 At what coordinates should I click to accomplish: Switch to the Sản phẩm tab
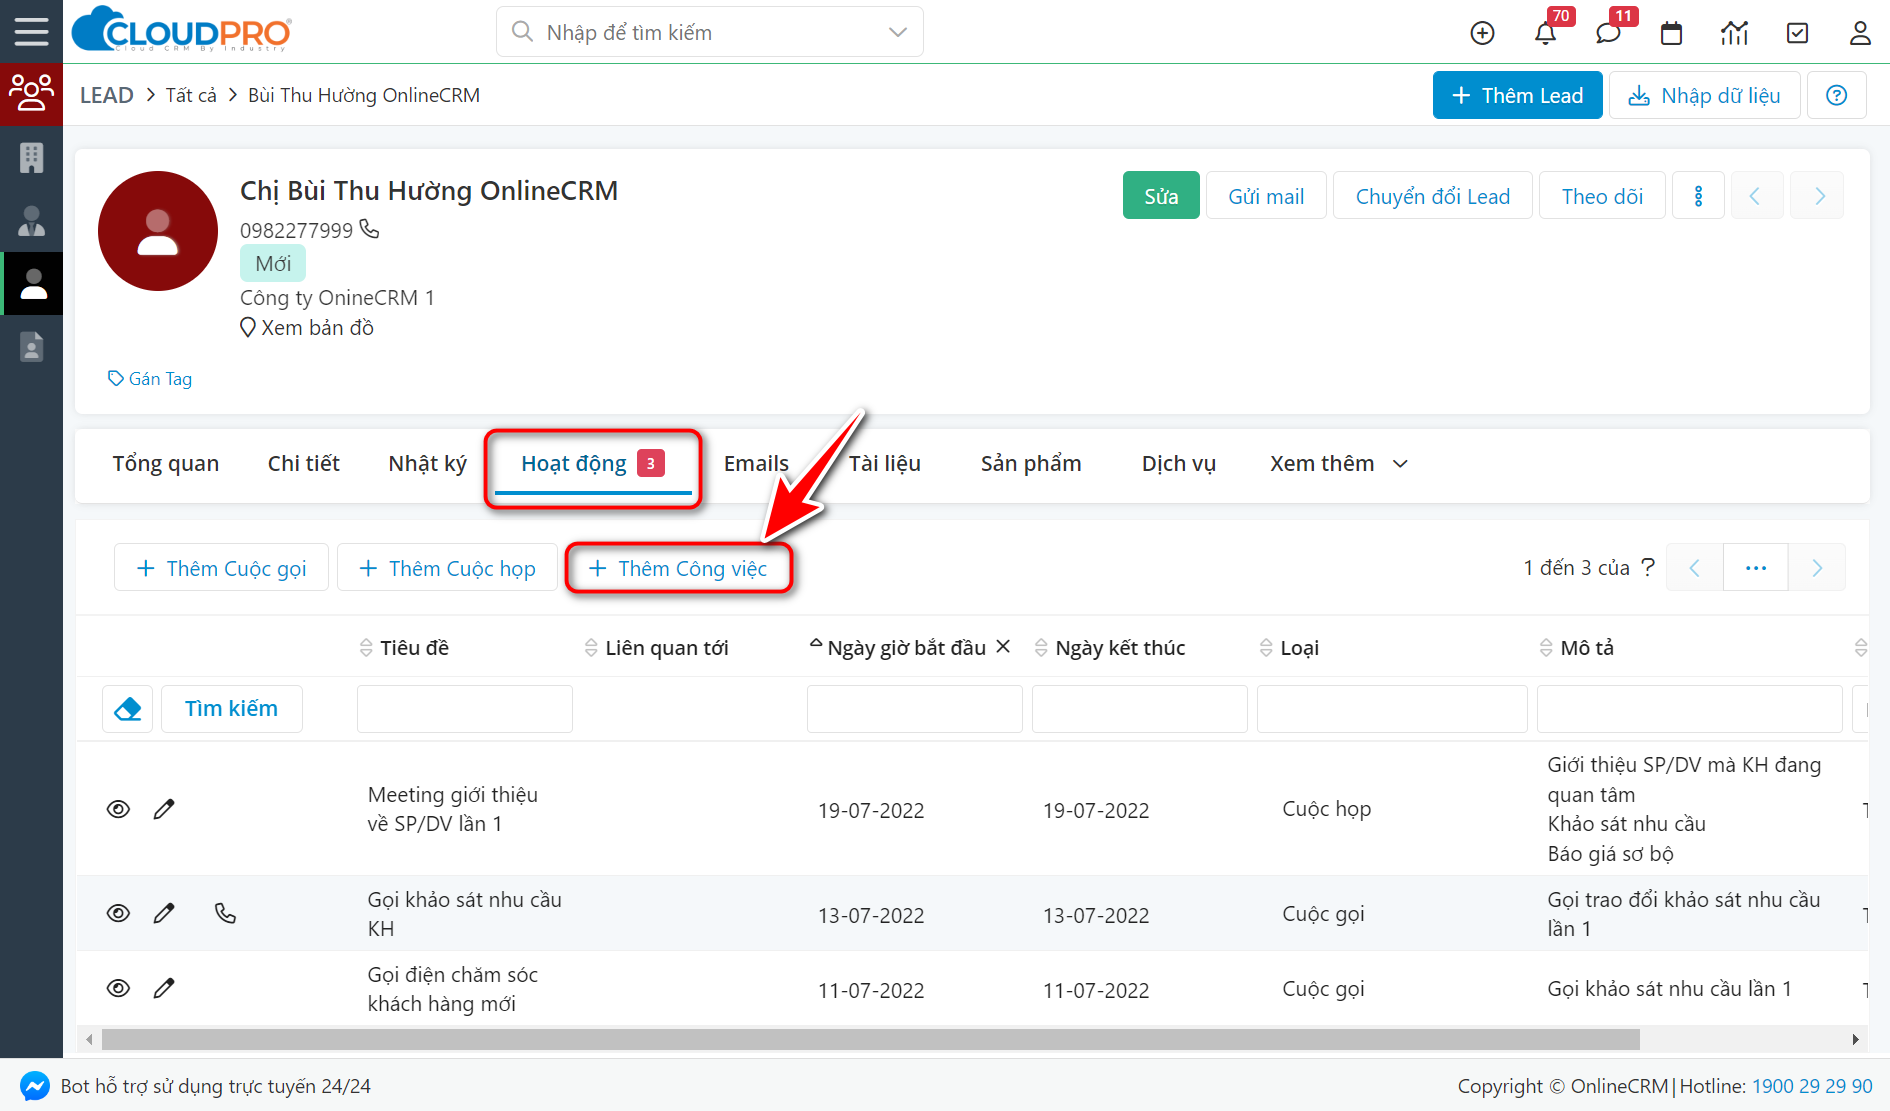click(x=1031, y=463)
